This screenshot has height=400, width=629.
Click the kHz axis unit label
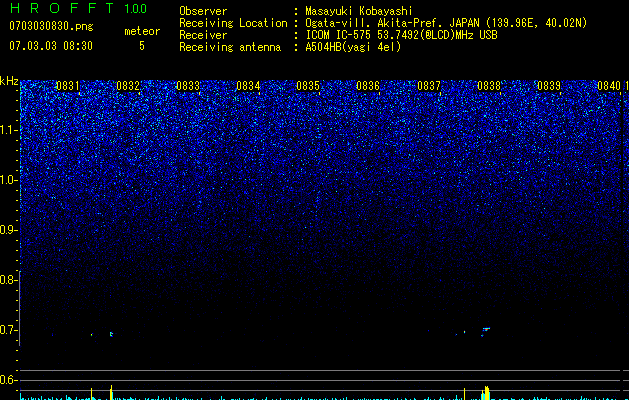pos(9,82)
